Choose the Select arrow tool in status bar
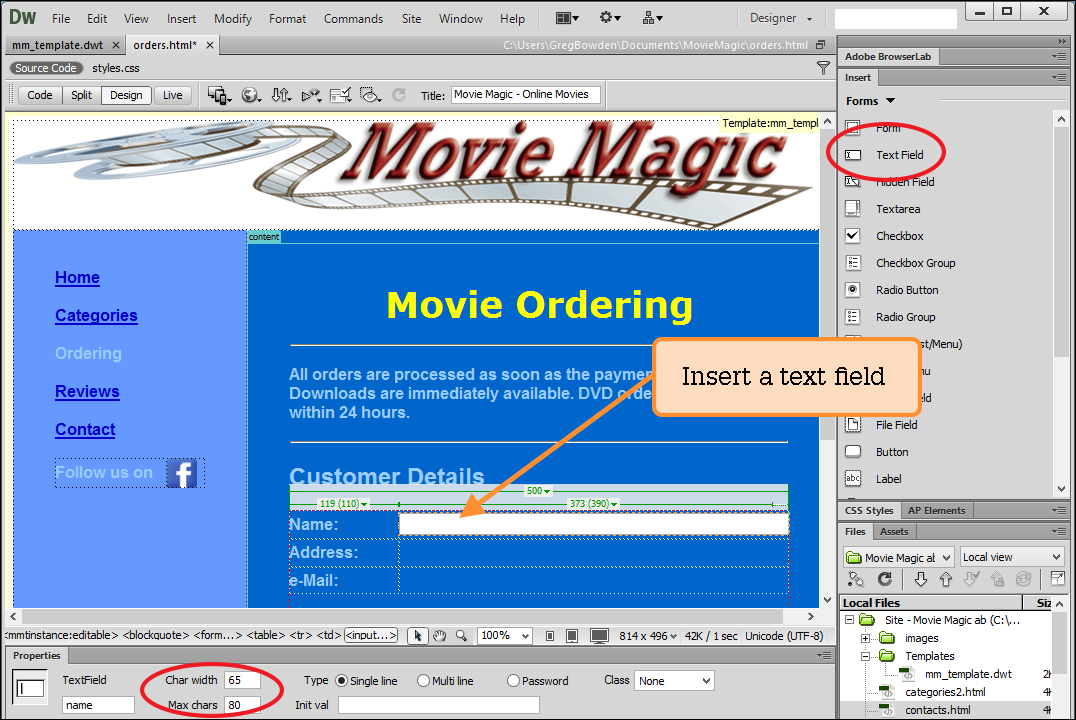Viewport: 1076px width, 720px height. click(417, 636)
